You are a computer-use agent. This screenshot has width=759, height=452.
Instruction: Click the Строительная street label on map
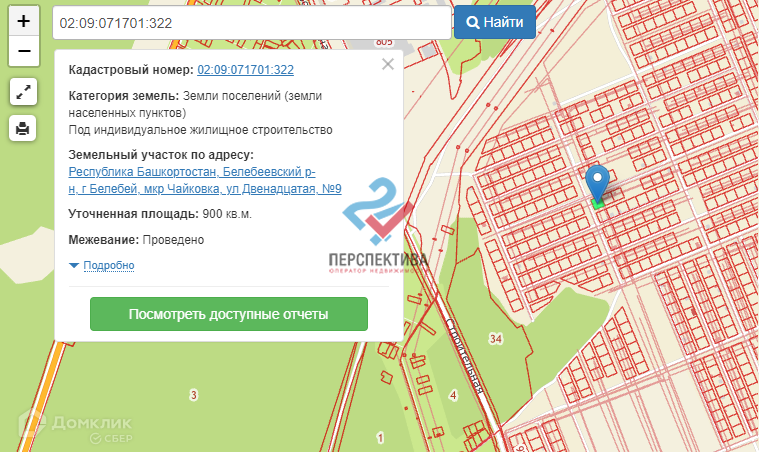click(464, 355)
